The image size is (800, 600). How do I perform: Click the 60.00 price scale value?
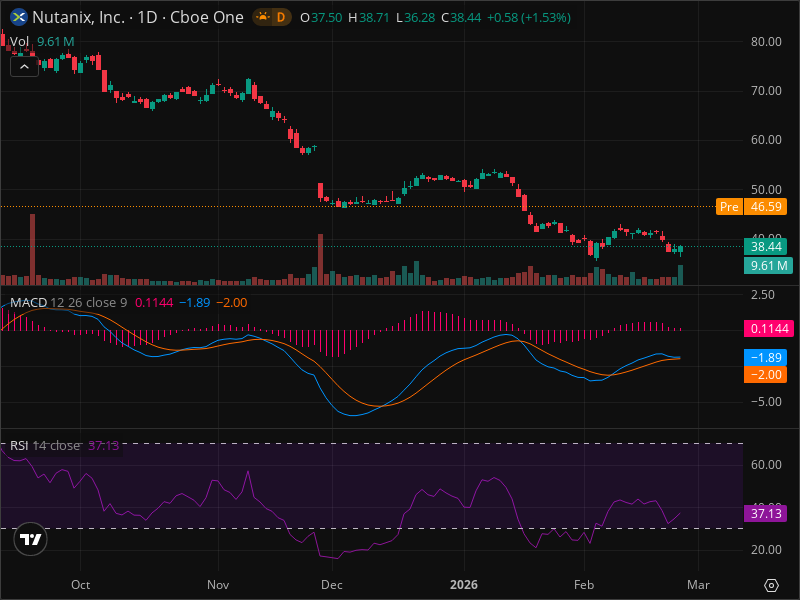[766, 140]
